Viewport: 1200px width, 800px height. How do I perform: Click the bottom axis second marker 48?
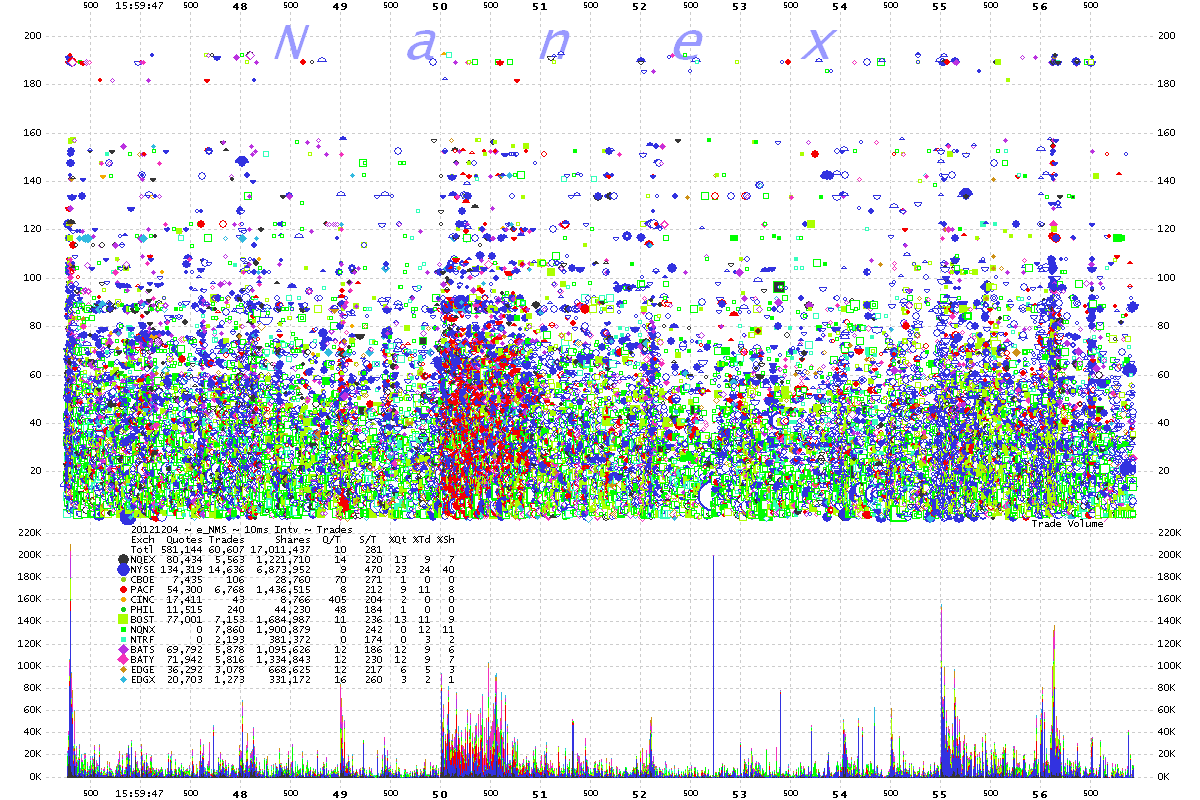click(x=240, y=792)
